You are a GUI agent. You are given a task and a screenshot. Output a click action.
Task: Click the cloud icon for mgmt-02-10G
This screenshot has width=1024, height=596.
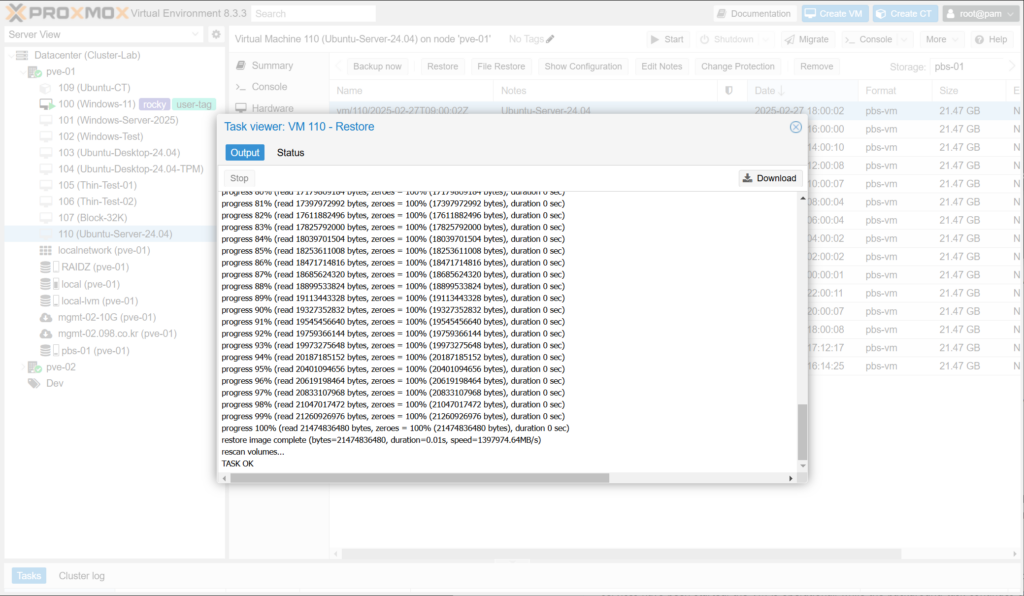[45, 317]
